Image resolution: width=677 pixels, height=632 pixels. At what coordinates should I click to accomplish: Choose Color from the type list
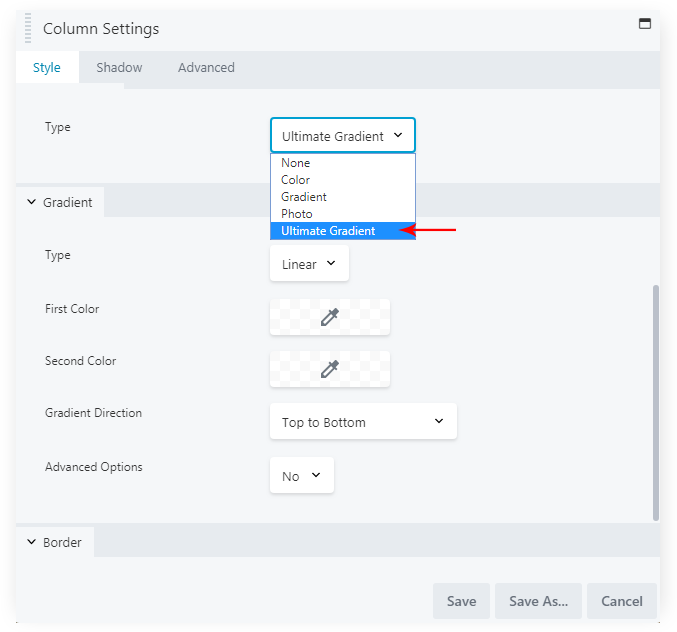click(x=296, y=180)
